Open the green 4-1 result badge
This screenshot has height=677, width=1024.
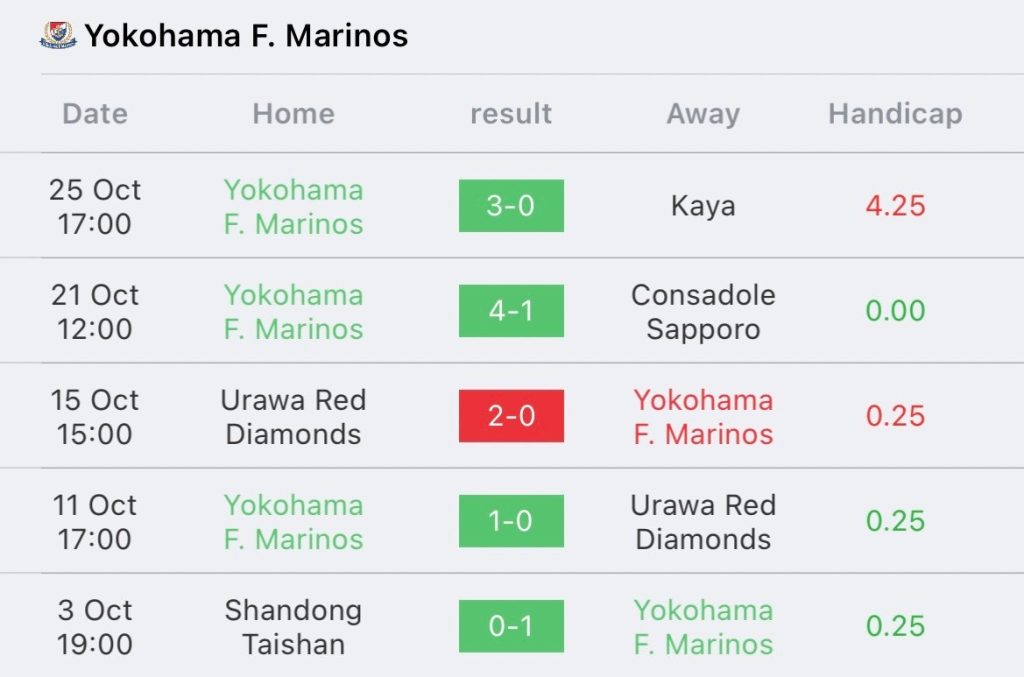pos(511,311)
